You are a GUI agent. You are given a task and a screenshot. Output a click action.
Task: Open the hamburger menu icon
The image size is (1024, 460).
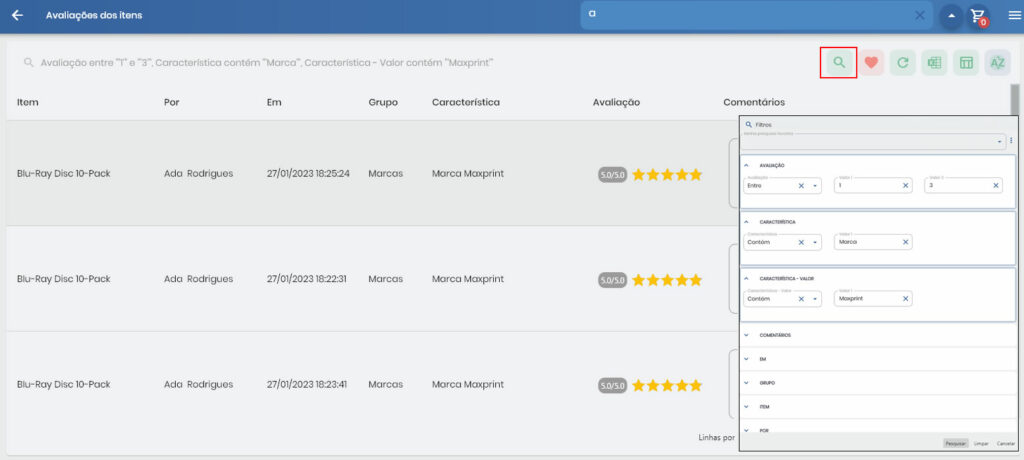click(1015, 15)
